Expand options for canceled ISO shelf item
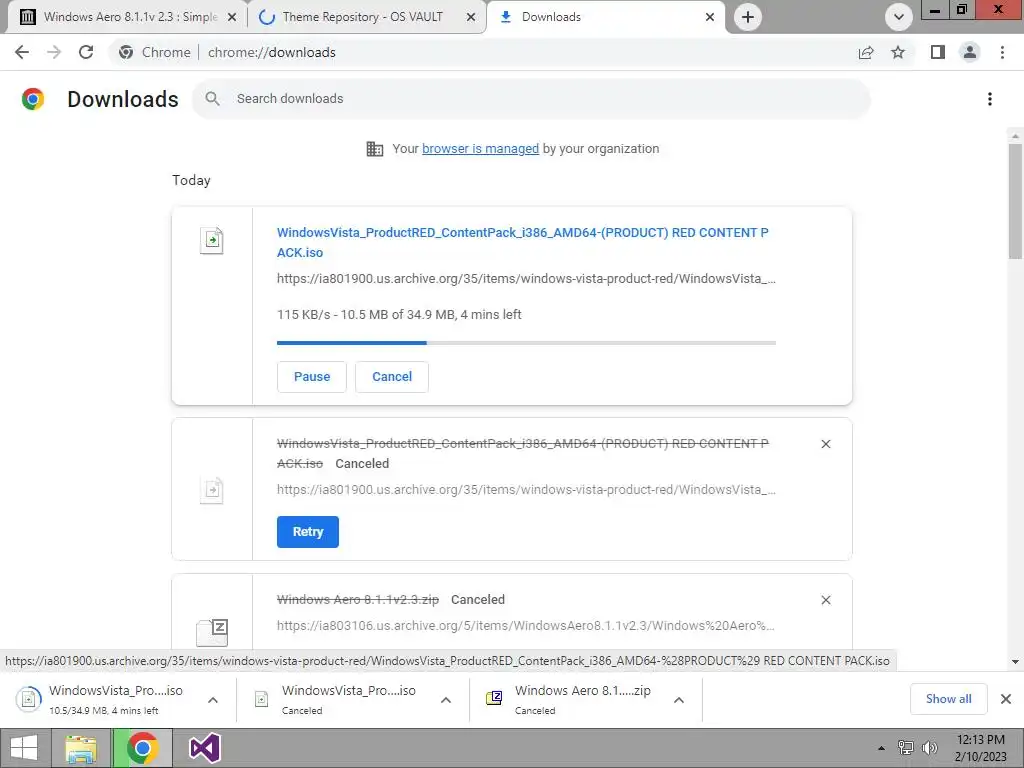 (446, 700)
